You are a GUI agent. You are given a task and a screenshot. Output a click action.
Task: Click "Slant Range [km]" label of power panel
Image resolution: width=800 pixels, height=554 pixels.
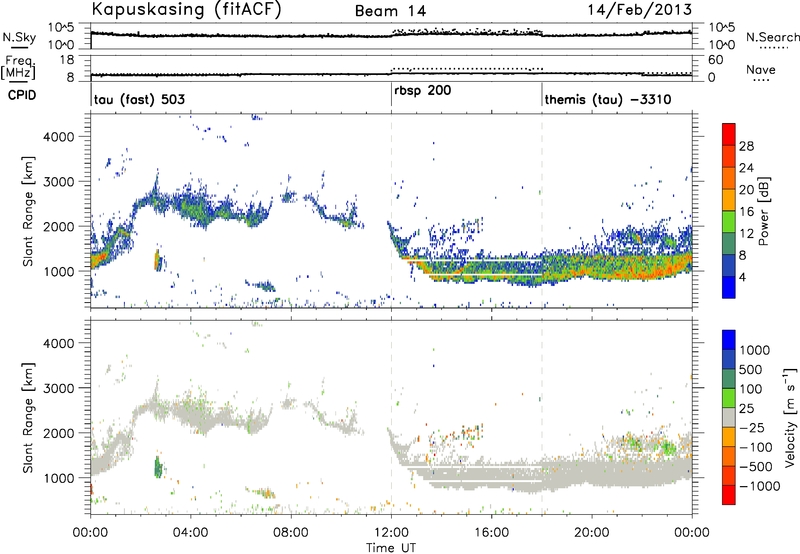[28, 211]
